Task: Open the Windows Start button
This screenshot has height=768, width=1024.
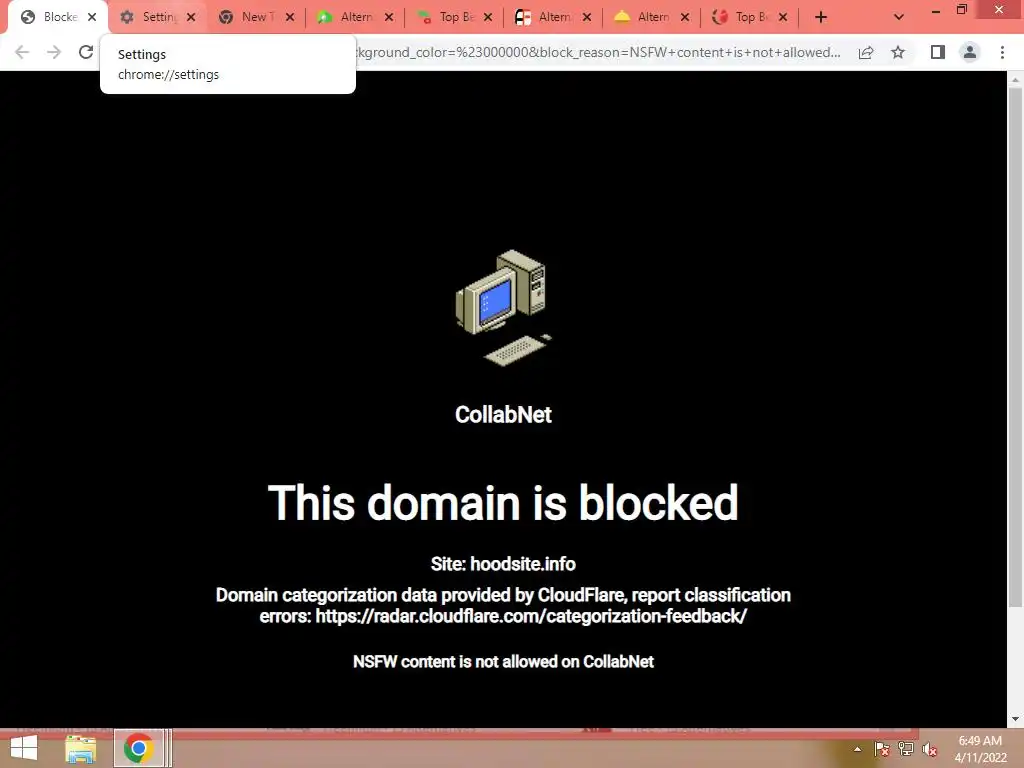Action: click(24, 748)
